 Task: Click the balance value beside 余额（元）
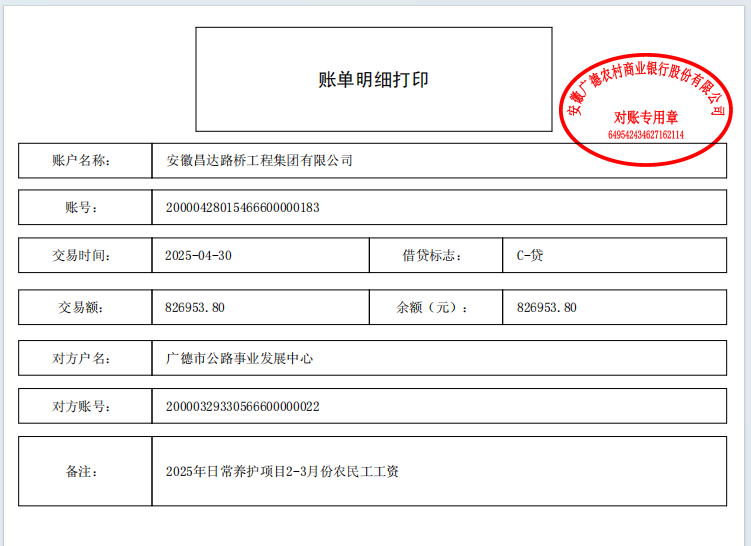point(547,308)
